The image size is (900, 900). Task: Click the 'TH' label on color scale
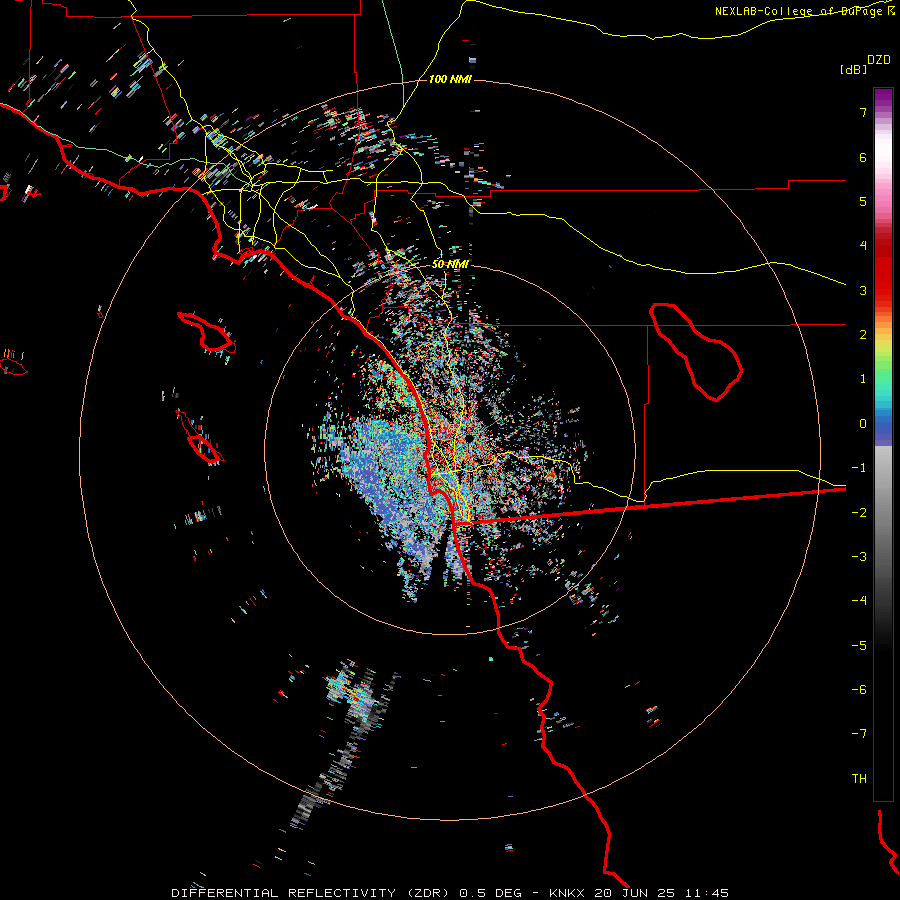[x=859, y=778]
